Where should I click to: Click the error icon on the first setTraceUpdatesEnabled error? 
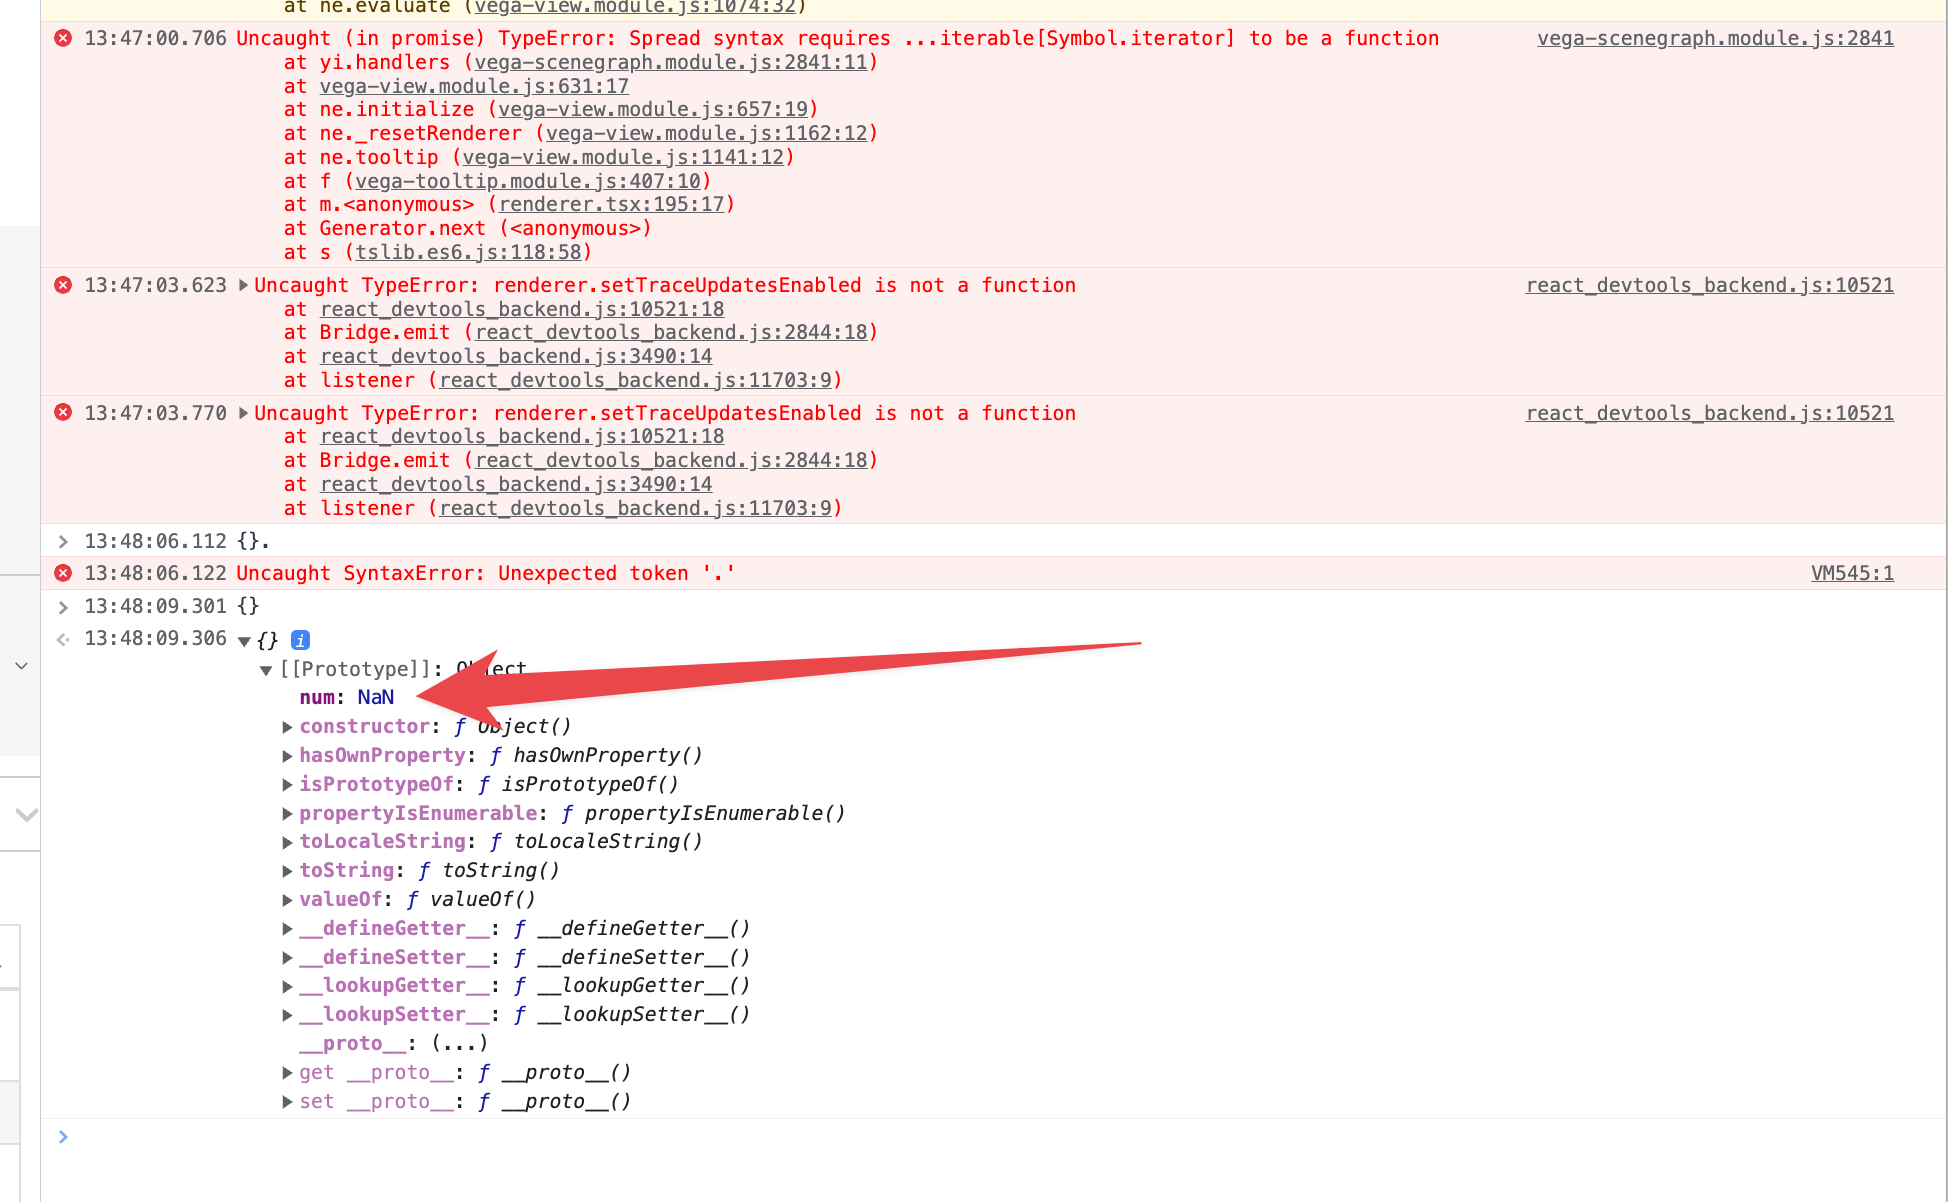(62, 285)
